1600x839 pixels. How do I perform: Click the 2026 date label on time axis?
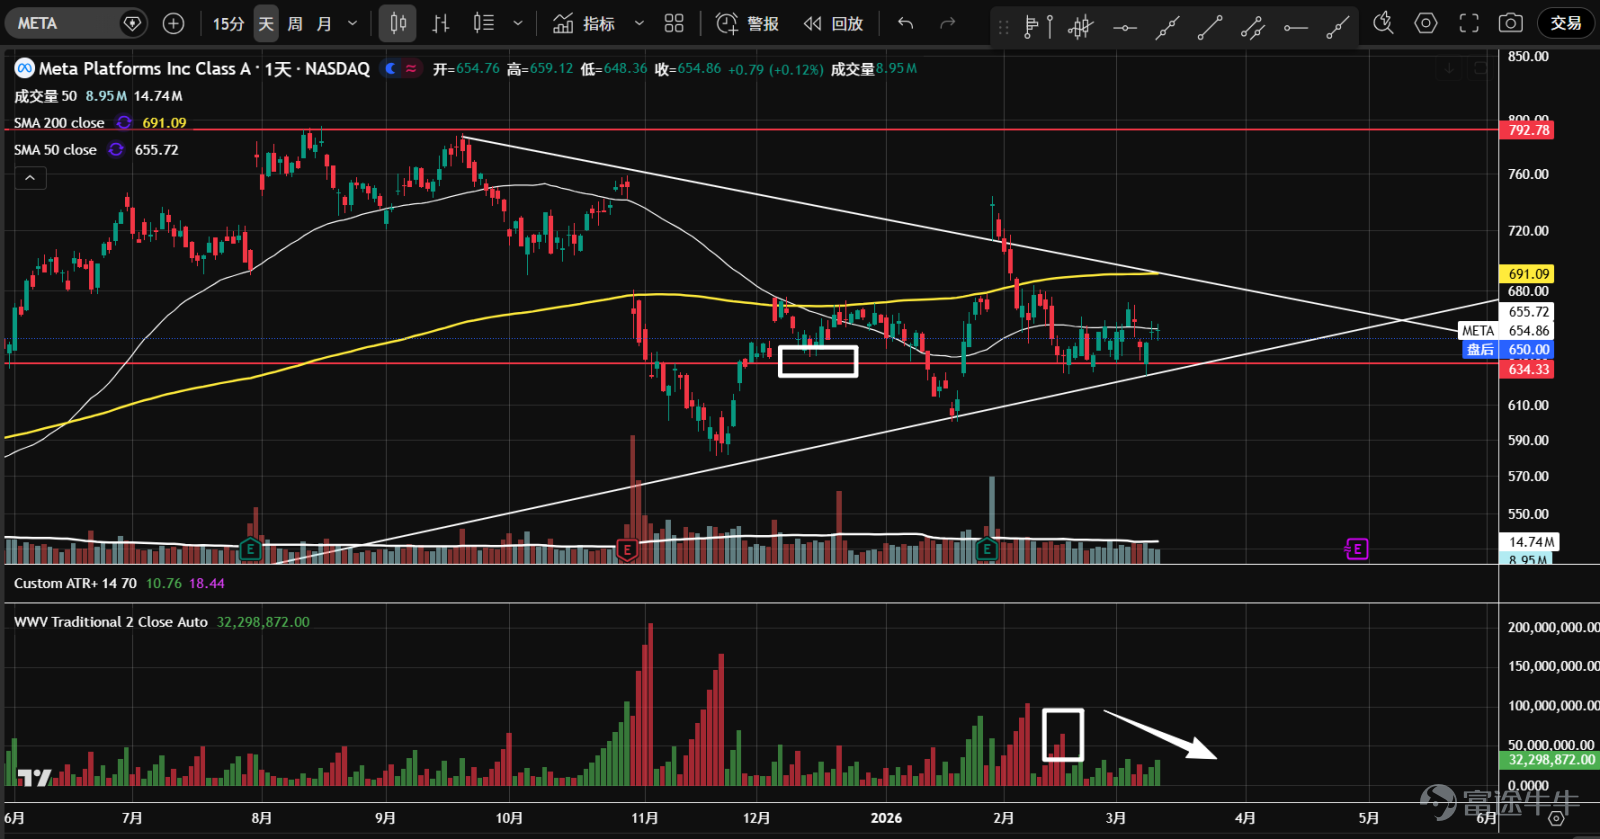coord(886,818)
